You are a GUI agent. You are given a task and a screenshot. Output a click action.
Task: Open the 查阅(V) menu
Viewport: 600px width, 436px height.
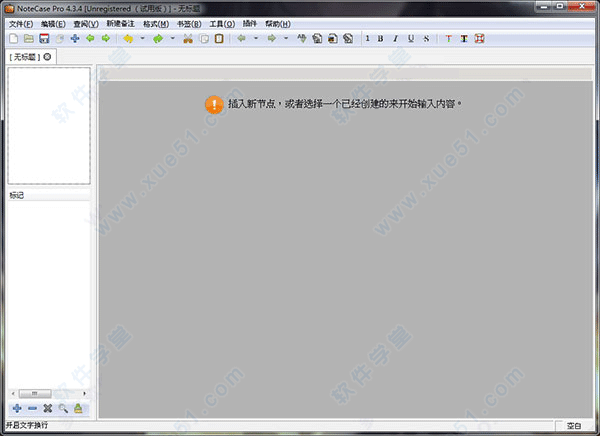coord(86,24)
